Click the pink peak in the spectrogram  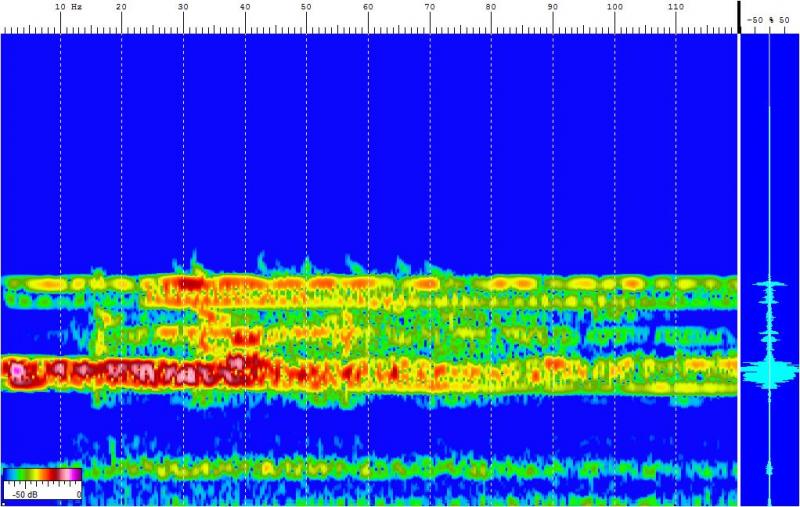coord(17,370)
